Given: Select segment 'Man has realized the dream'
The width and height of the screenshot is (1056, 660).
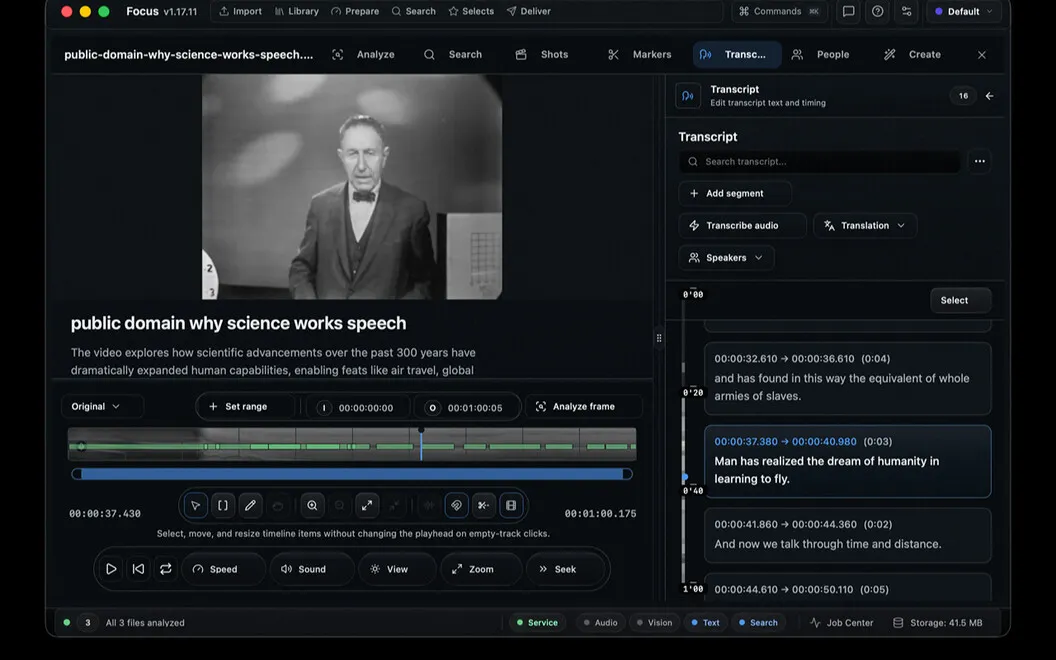Looking at the screenshot, I should click(x=847, y=461).
